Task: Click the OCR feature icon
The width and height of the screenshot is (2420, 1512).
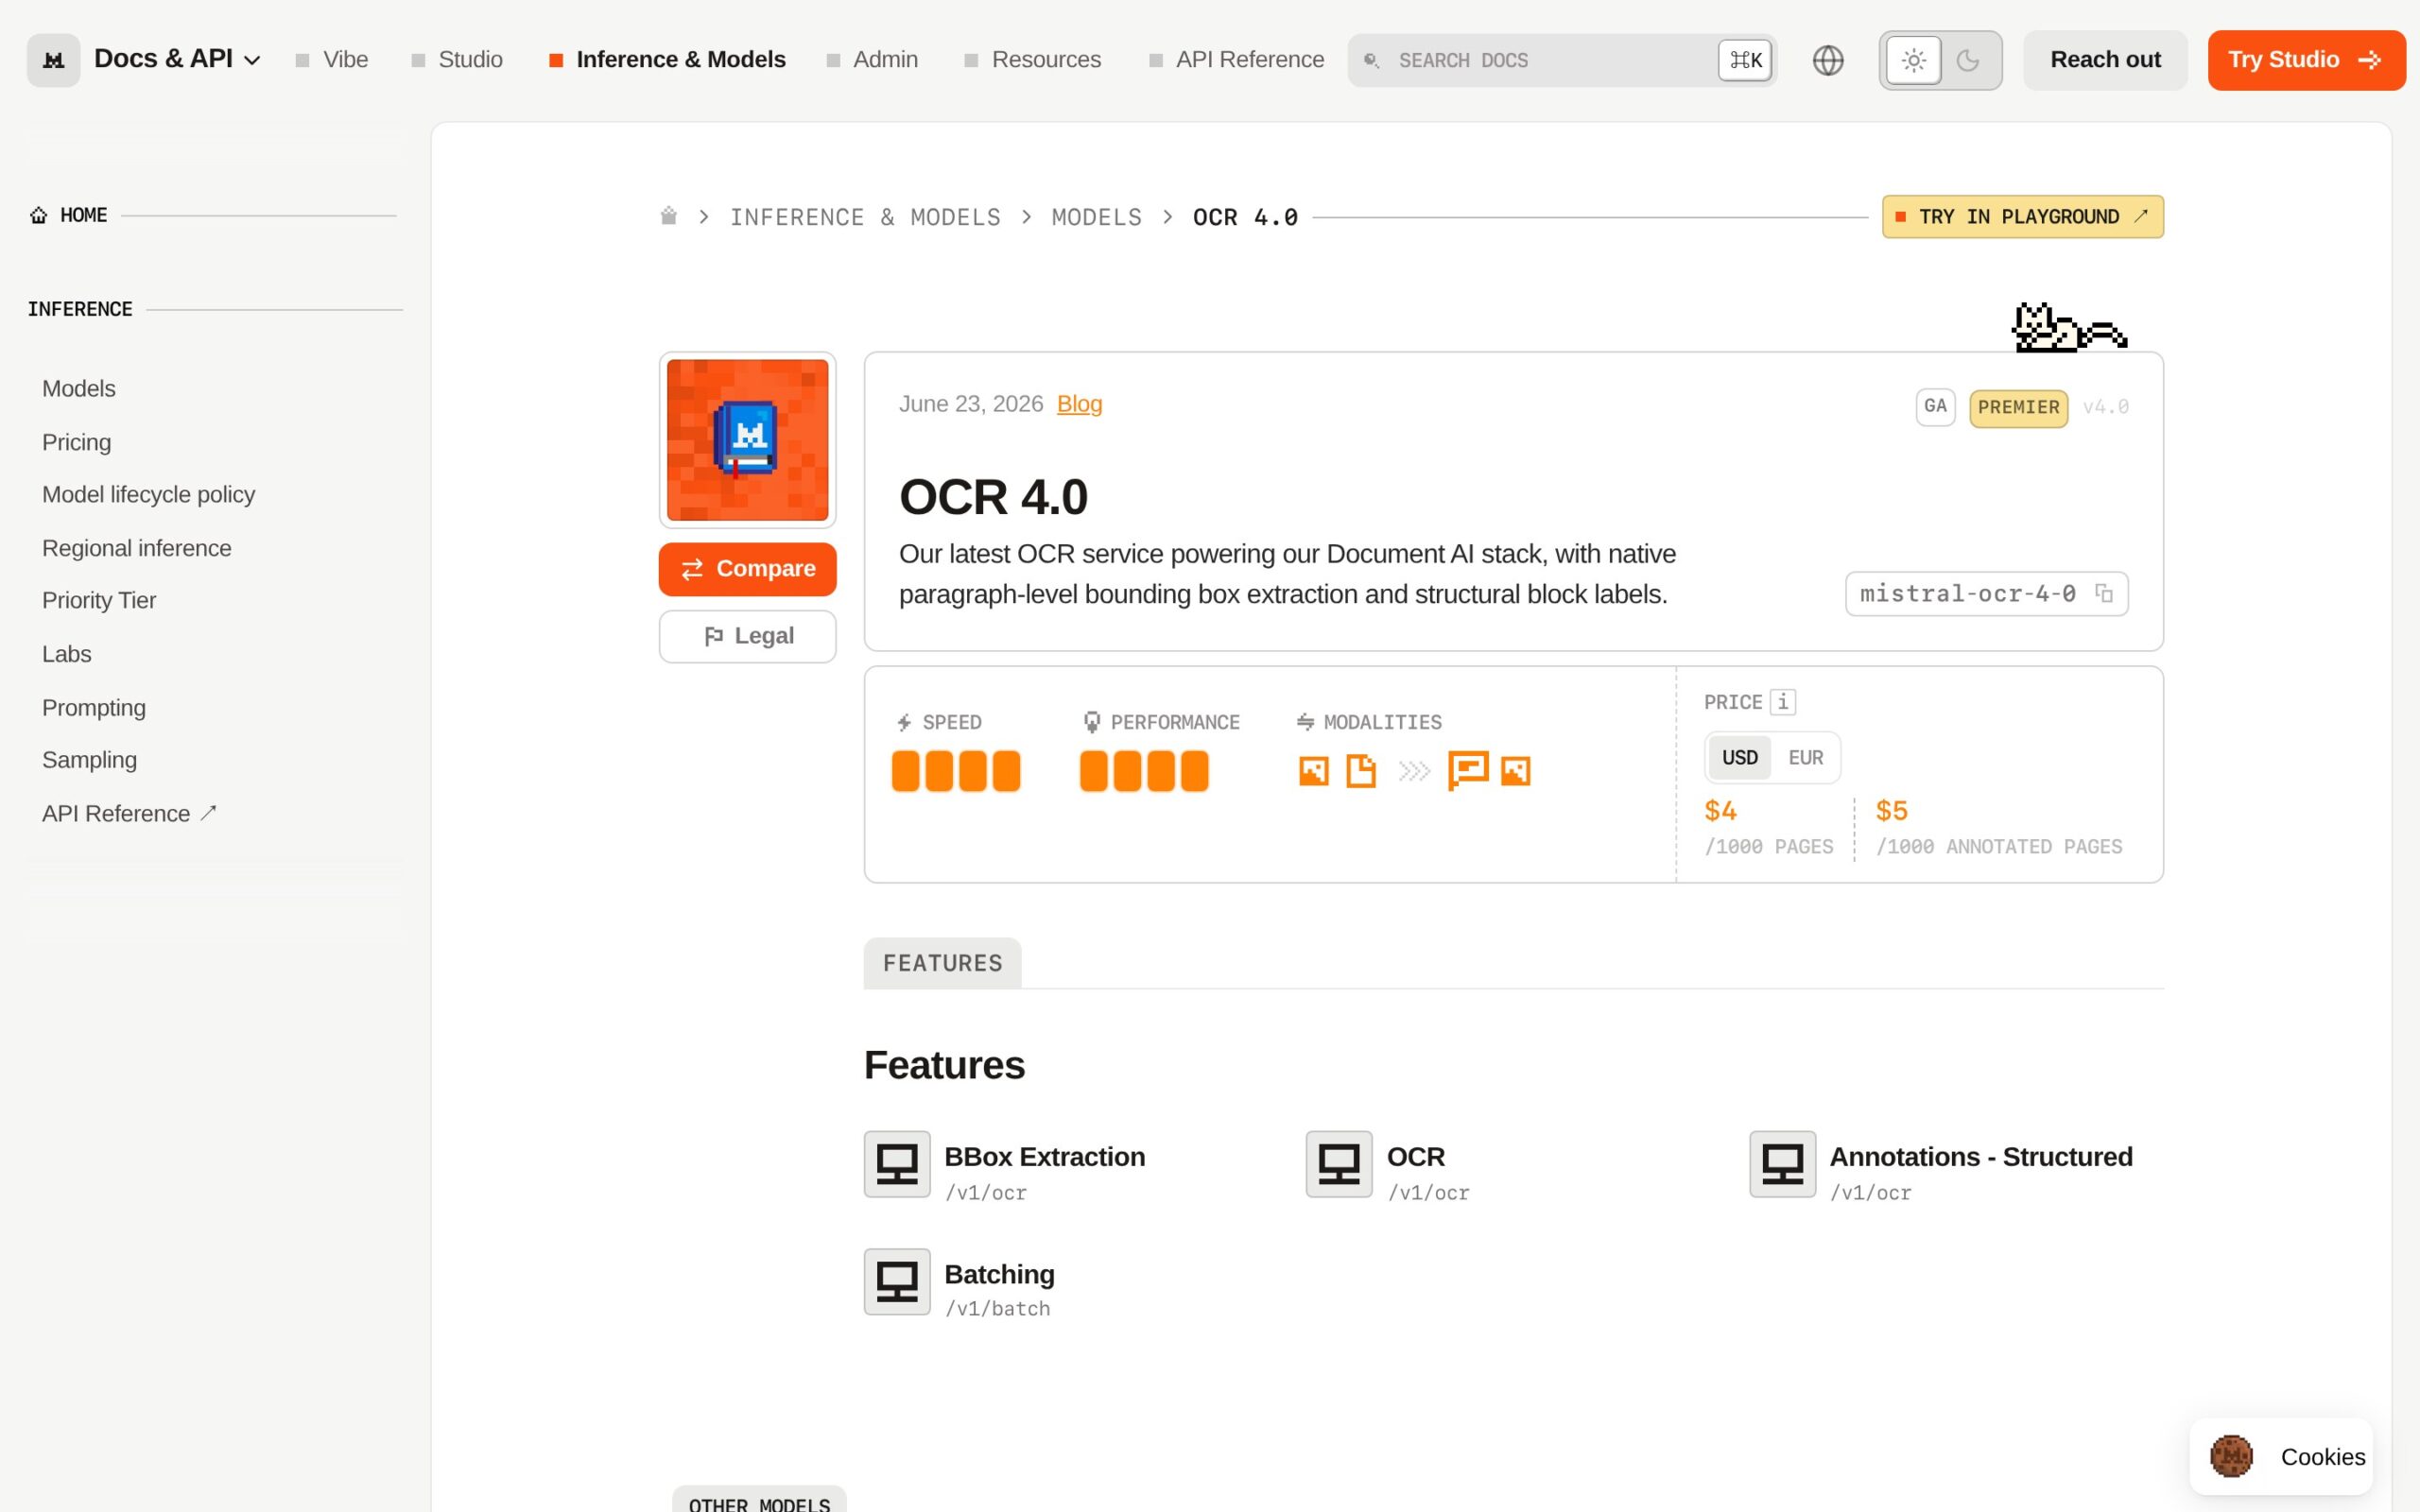Action: [x=1339, y=1164]
